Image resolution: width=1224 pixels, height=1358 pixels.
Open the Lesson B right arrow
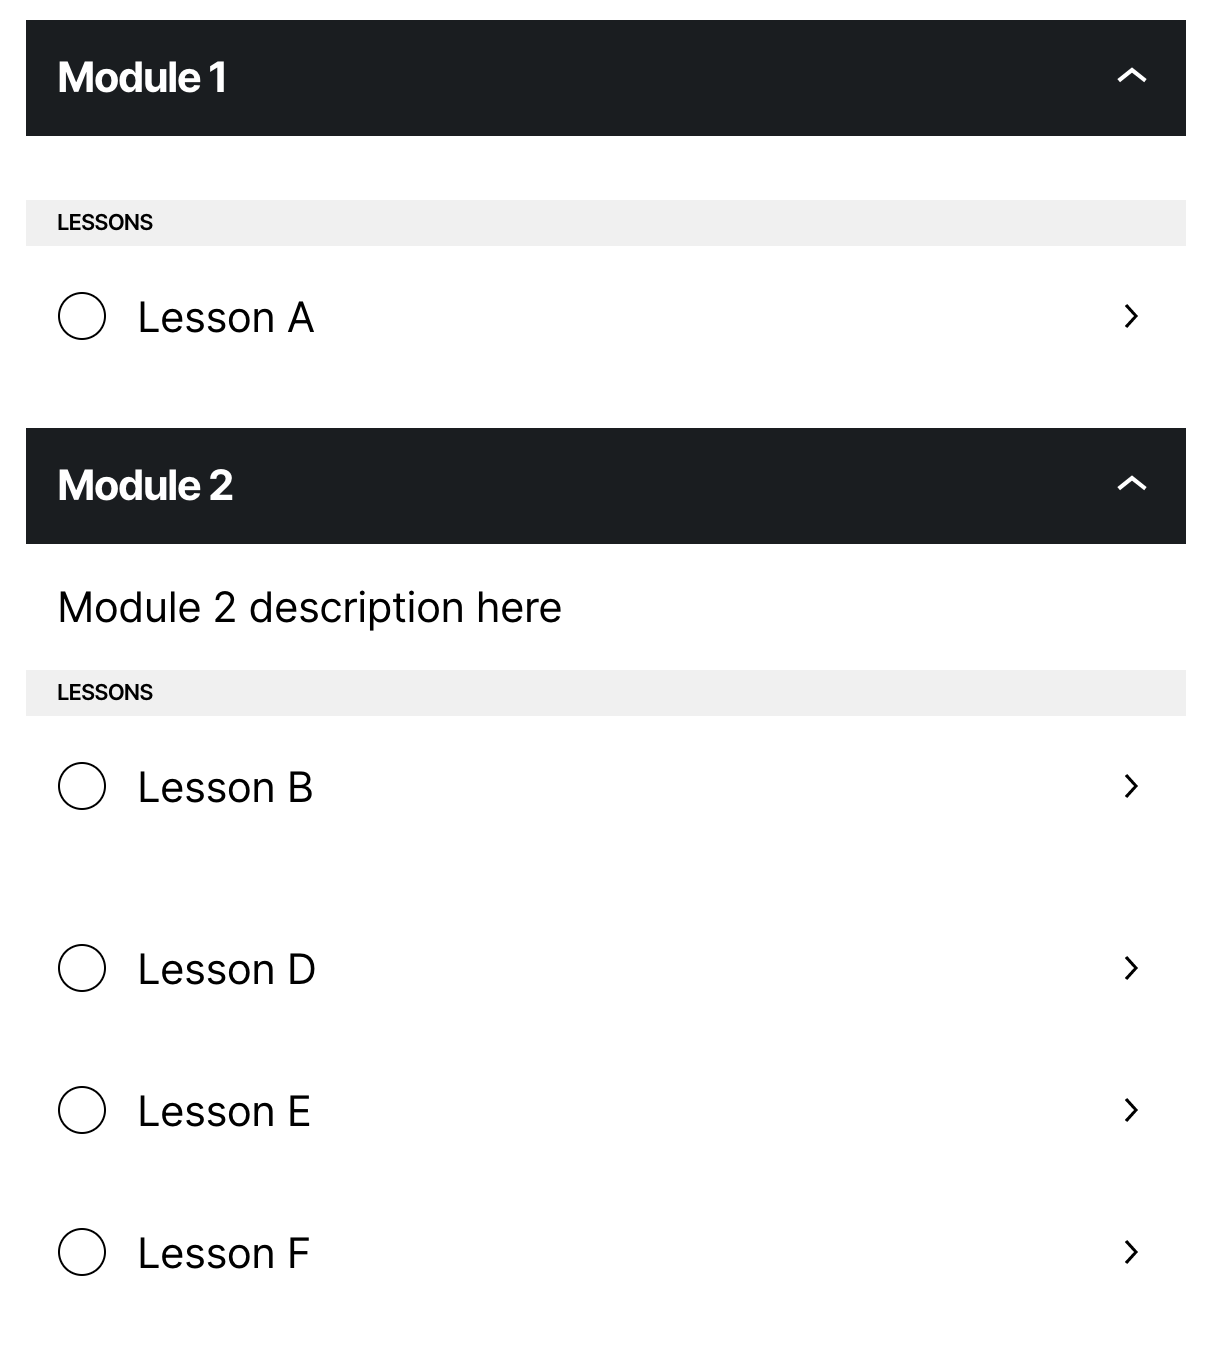[x=1131, y=786]
